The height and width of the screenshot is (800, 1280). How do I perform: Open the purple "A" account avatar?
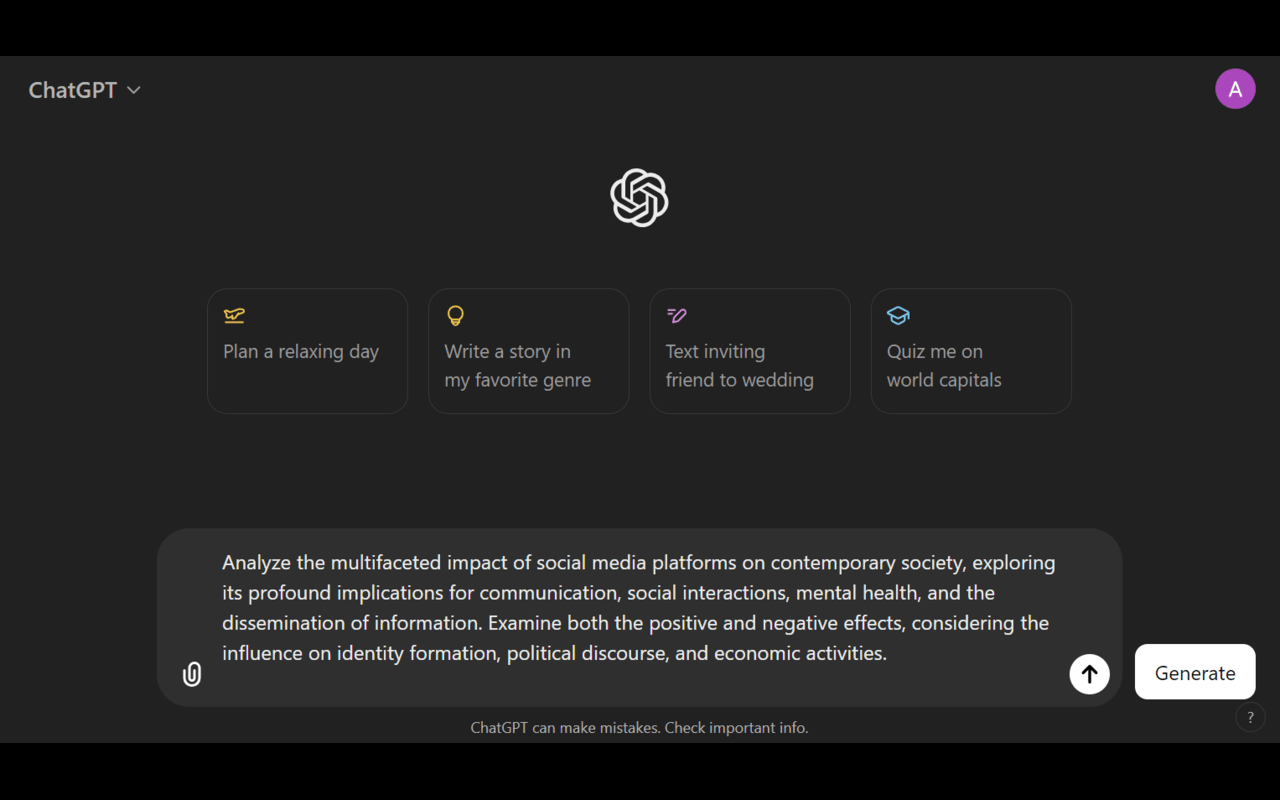pyautogui.click(x=1235, y=89)
